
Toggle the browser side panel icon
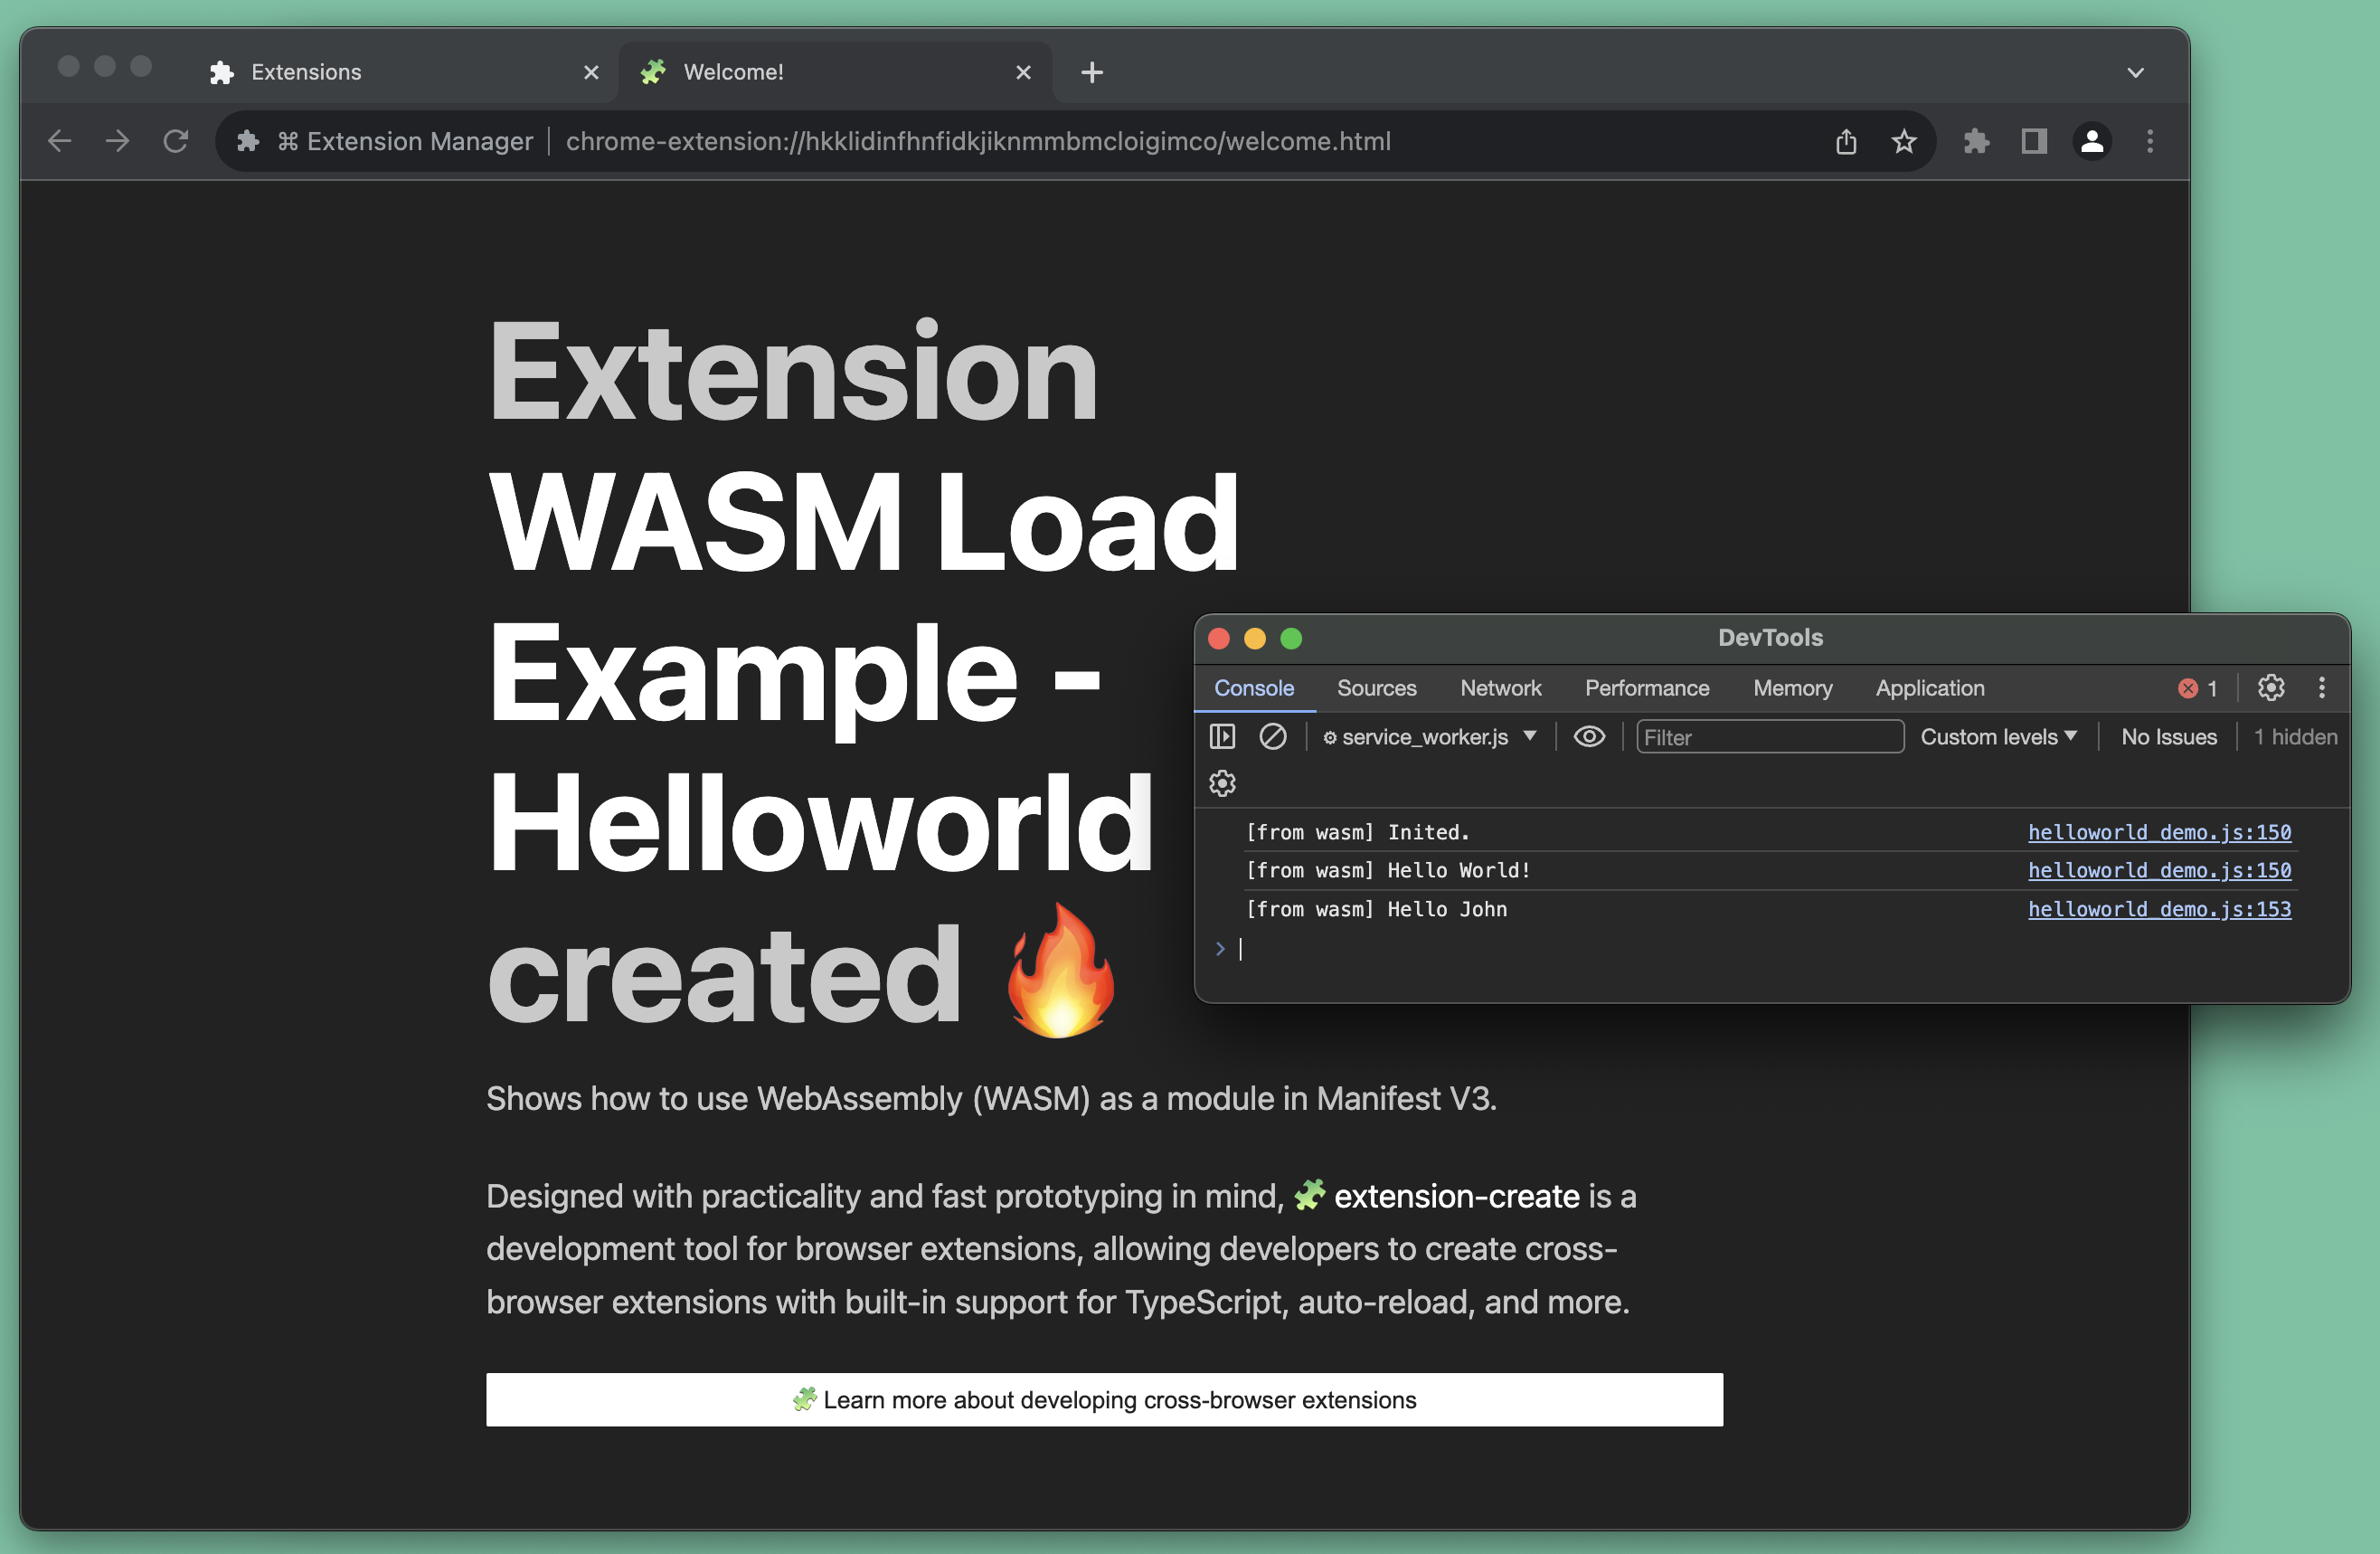[x=2034, y=141]
